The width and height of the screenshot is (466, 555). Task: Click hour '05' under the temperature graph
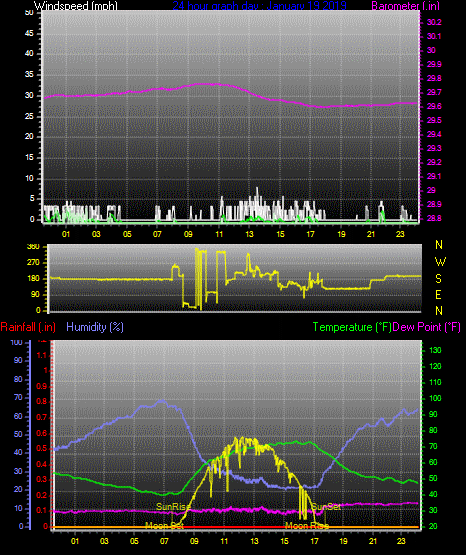[134, 541]
